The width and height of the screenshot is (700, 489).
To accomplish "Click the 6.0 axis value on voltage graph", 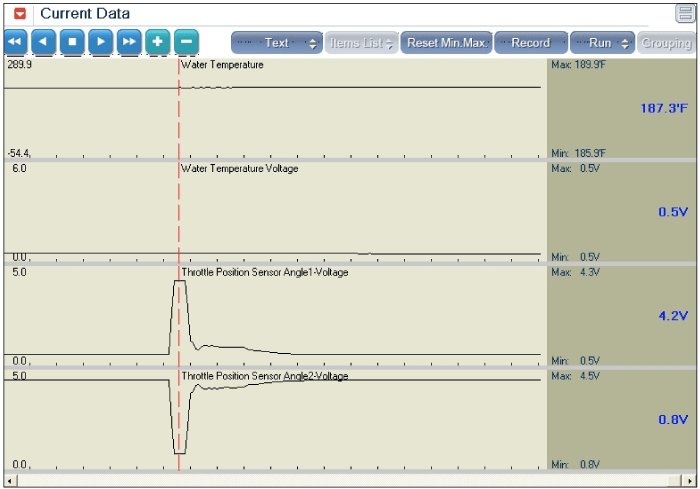I will coord(19,168).
